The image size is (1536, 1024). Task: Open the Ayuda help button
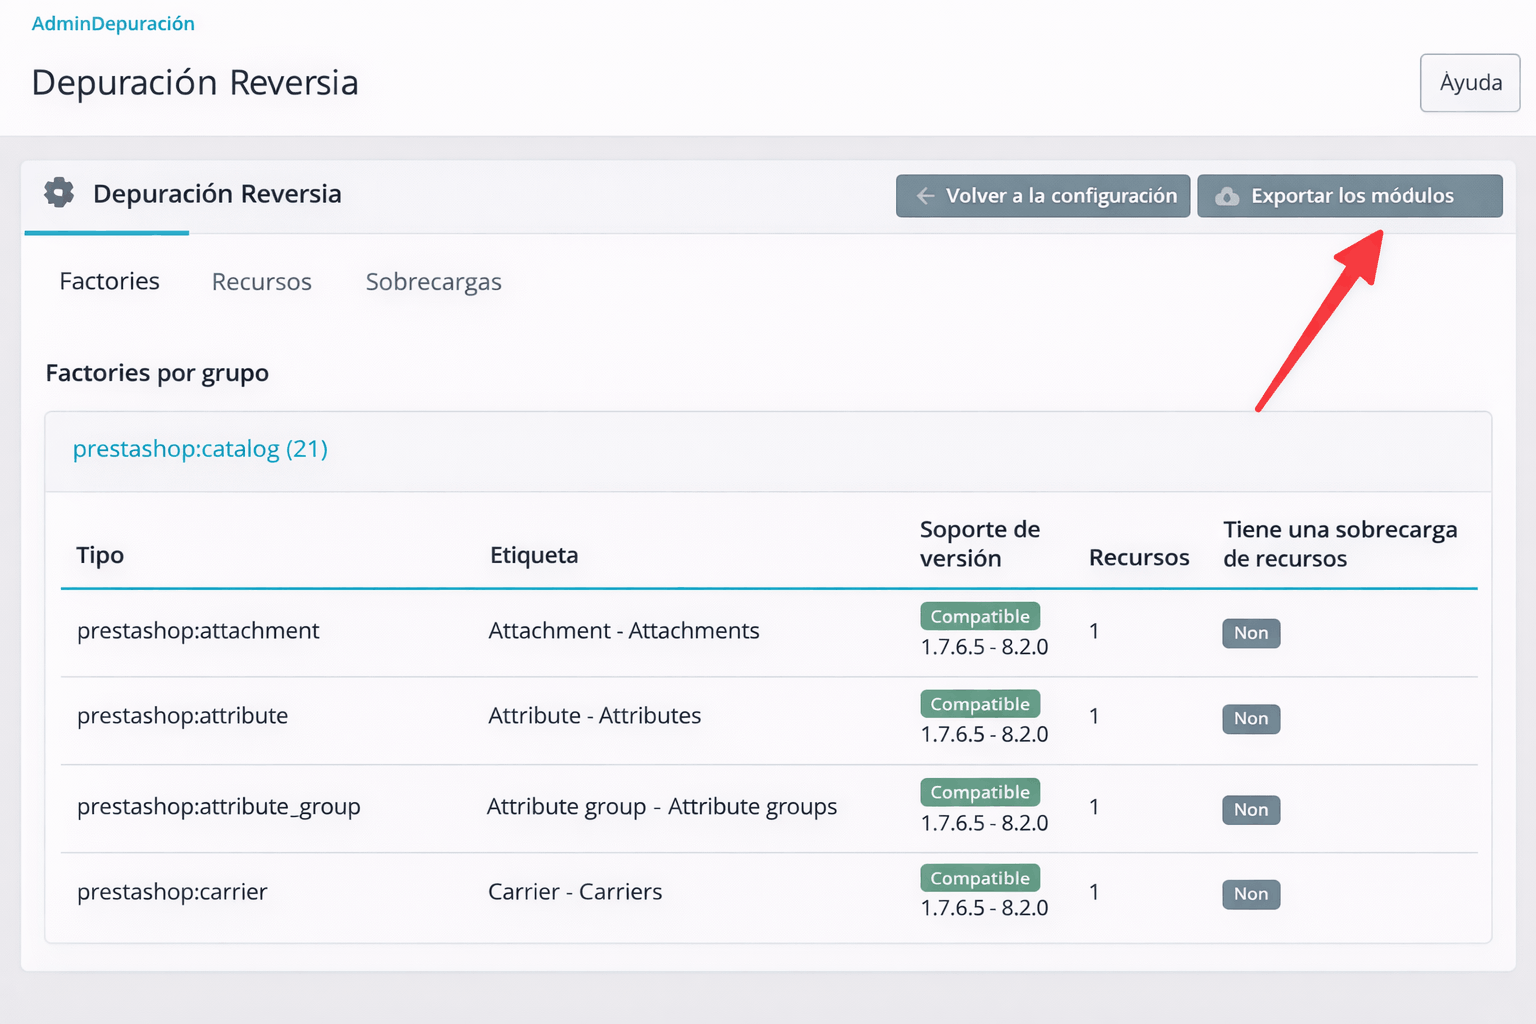[x=1469, y=83]
